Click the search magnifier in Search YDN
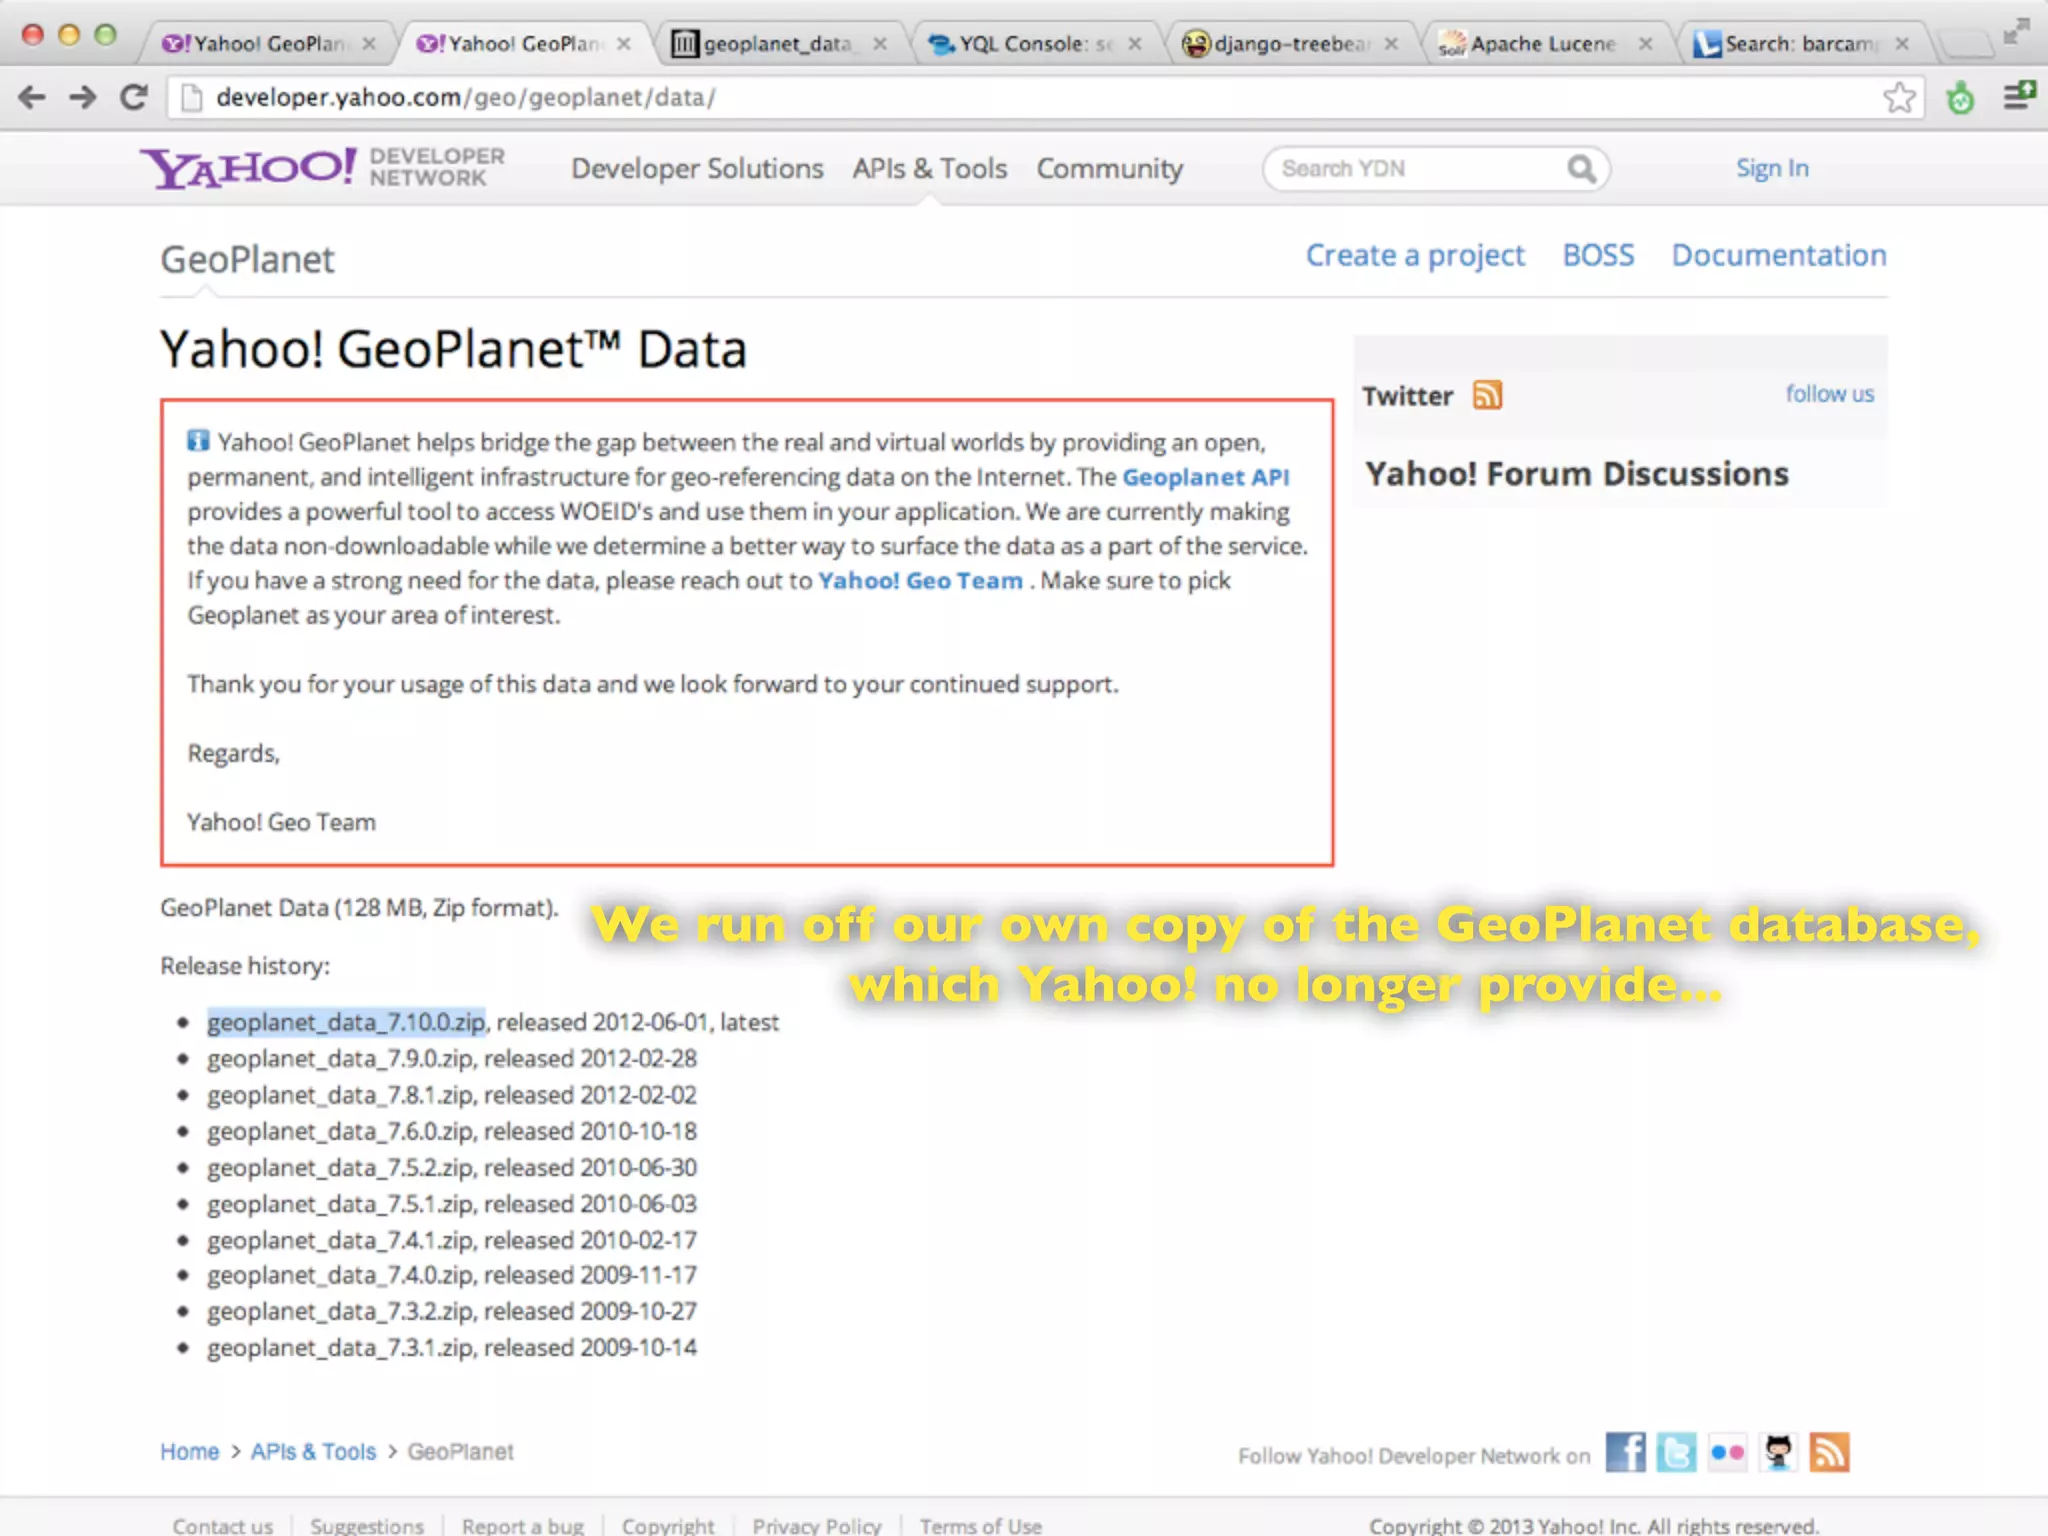 point(1581,168)
